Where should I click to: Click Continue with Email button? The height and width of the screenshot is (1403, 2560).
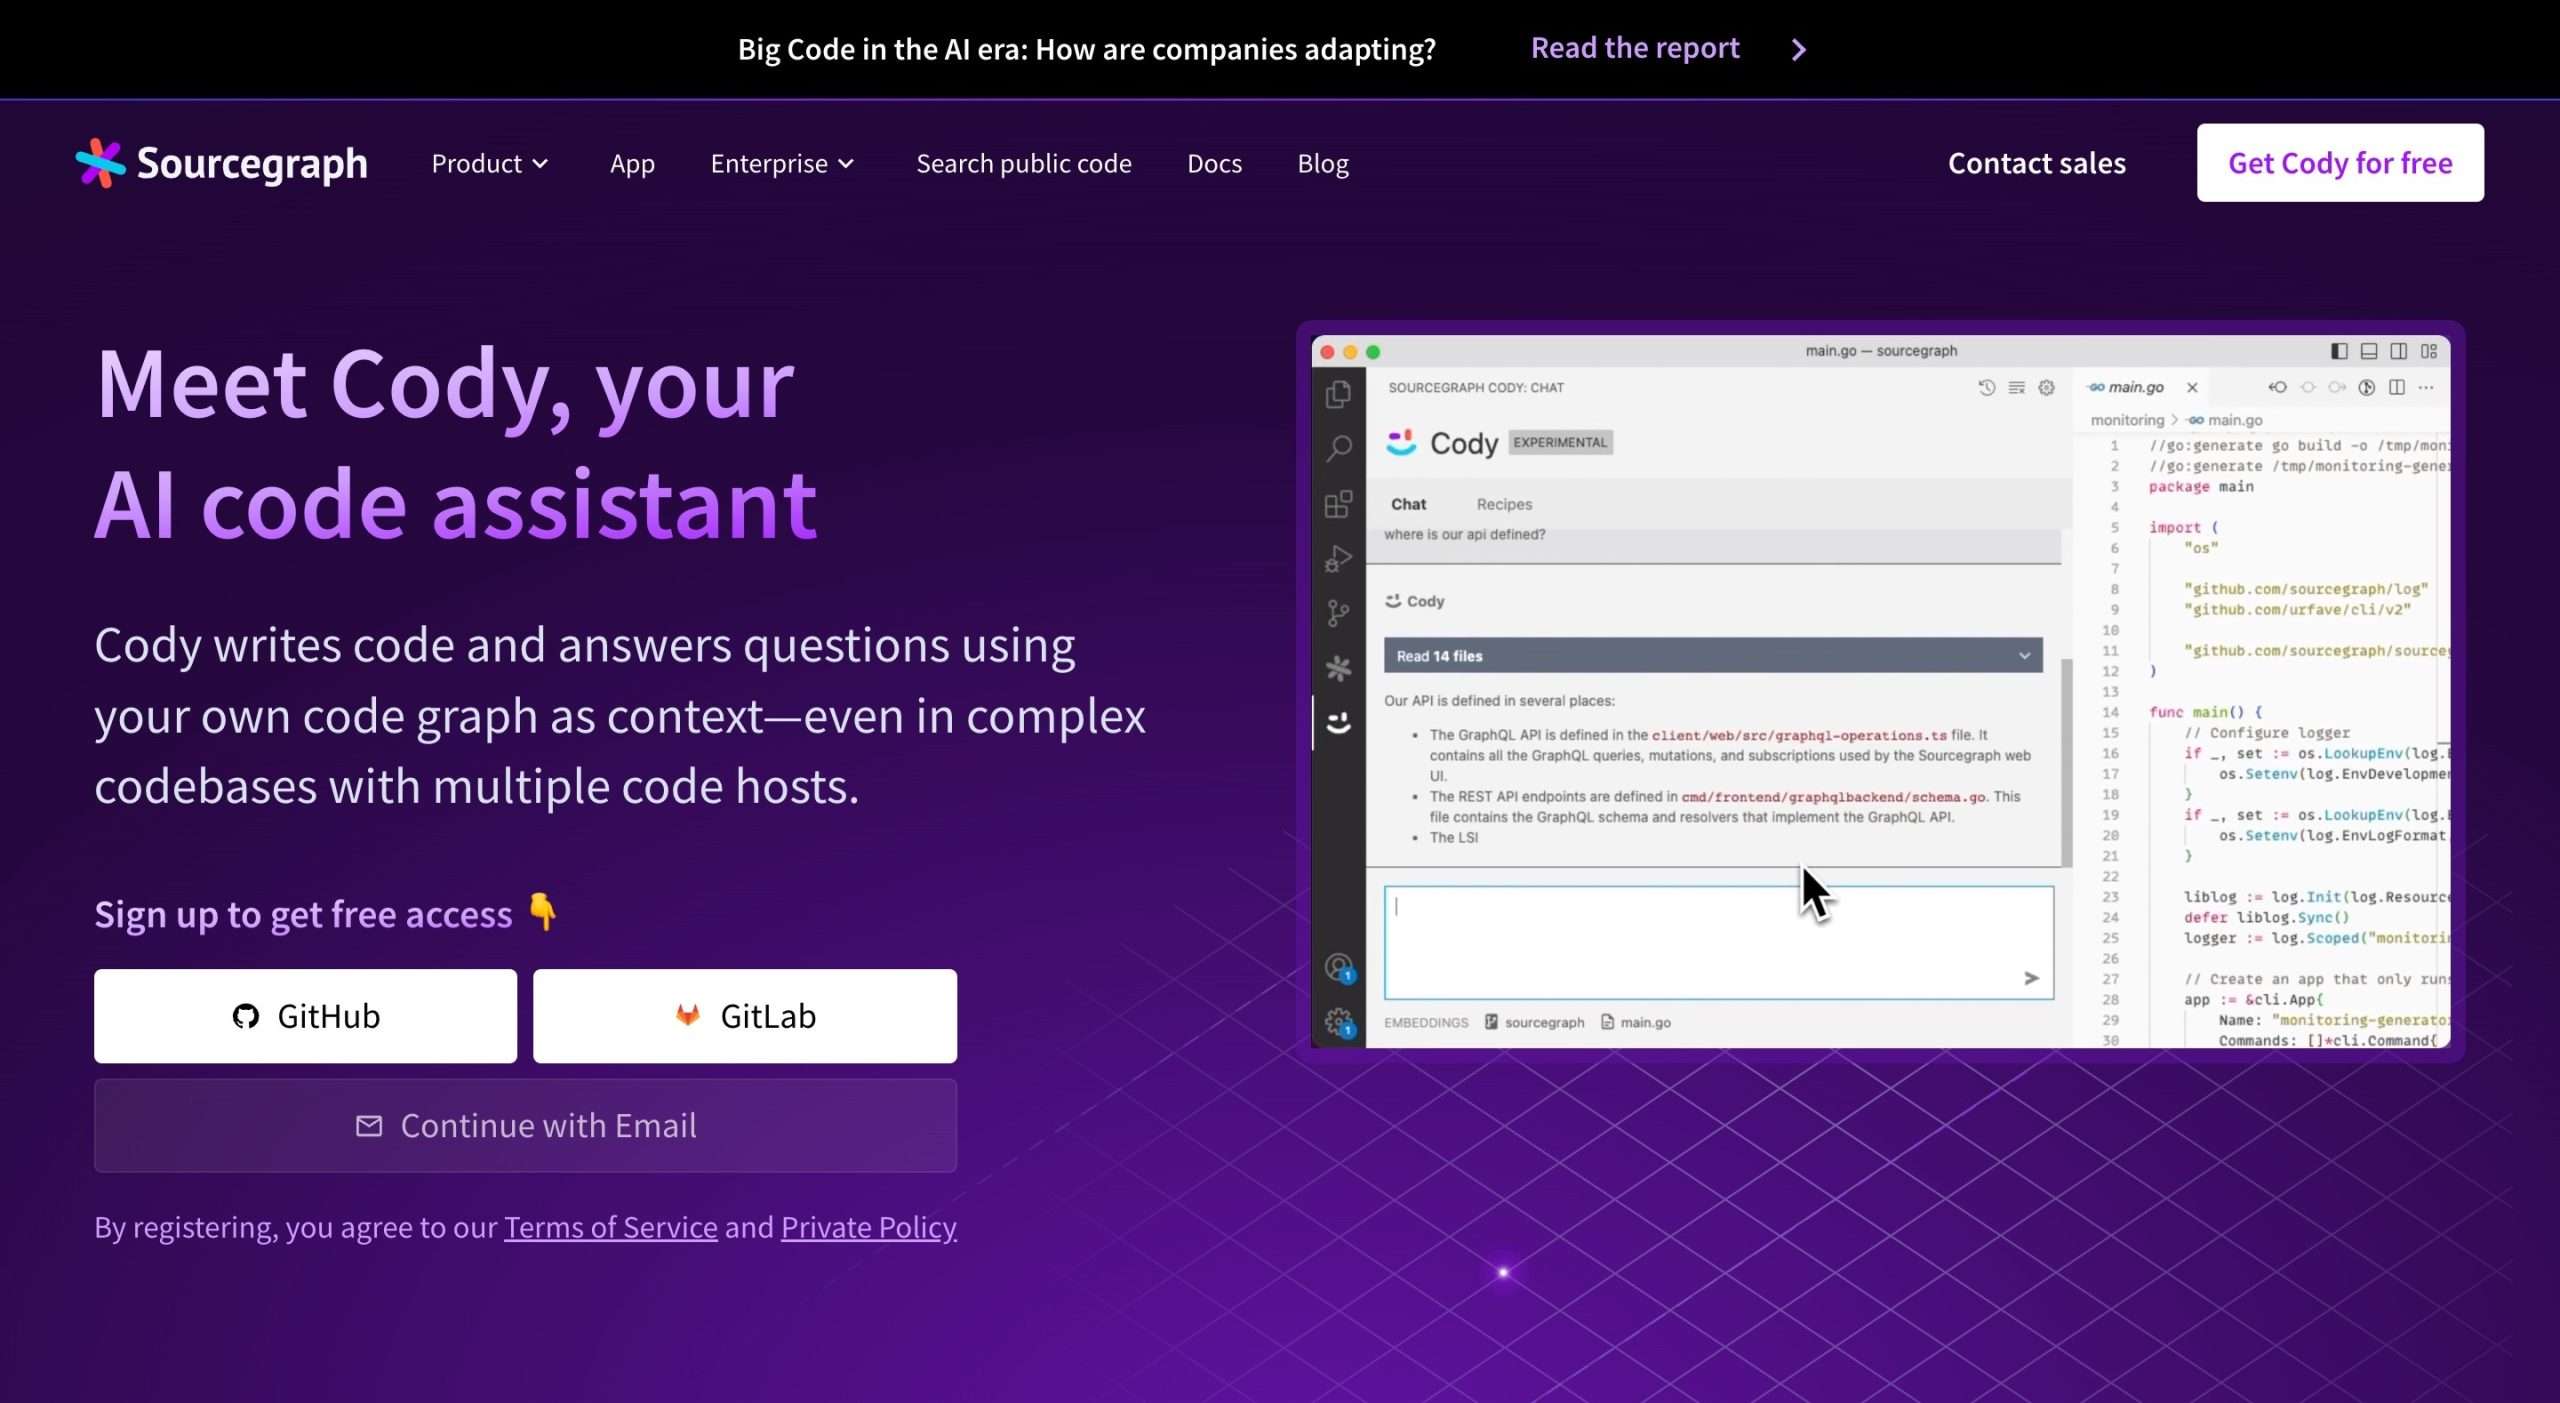tap(525, 1126)
